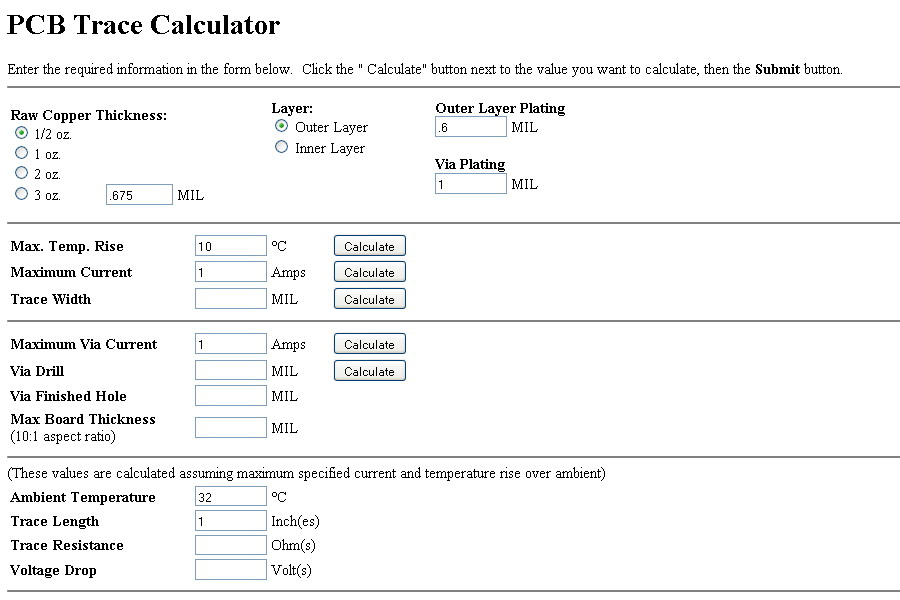
Task: Click Calculate for Max. Temp. Rise
Action: tap(369, 246)
